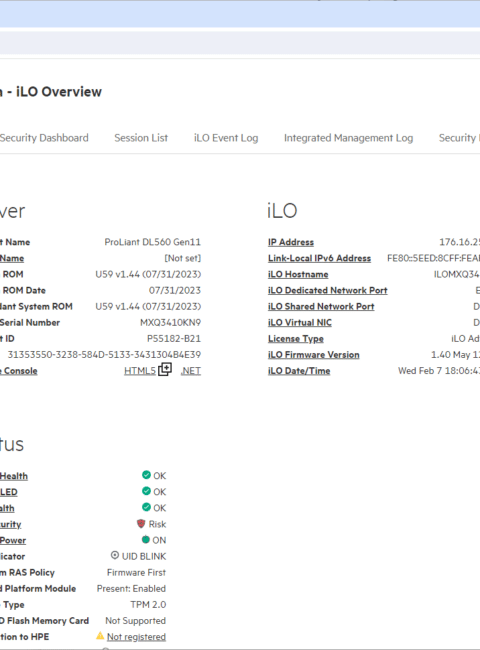Go to Integrated Management Log tab
Viewport: 480px width, 650px height.
tap(349, 138)
